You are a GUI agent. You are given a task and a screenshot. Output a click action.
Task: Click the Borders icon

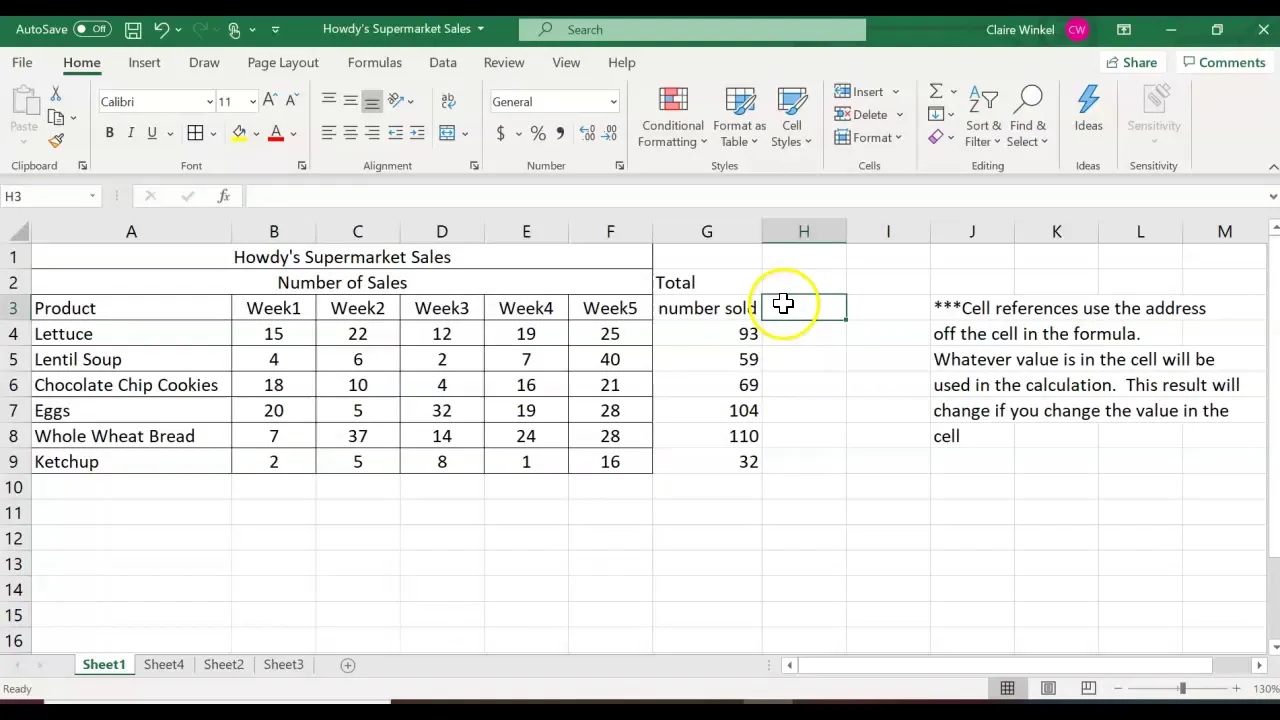(196, 133)
